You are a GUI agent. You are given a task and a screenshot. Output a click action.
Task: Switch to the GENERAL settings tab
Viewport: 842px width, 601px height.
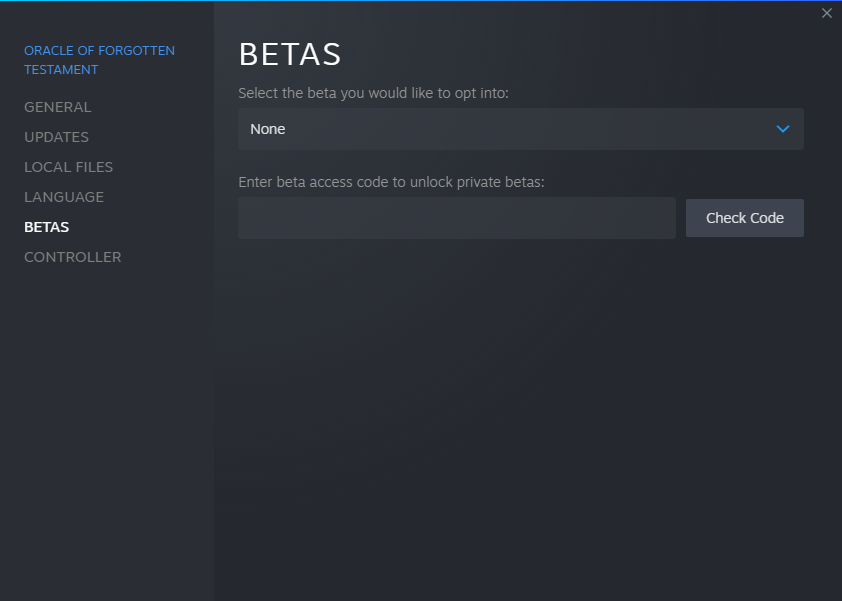coord(57,107)
